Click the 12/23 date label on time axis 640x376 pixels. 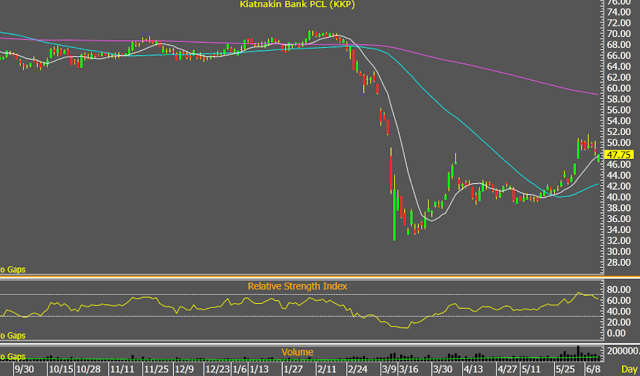218,369
